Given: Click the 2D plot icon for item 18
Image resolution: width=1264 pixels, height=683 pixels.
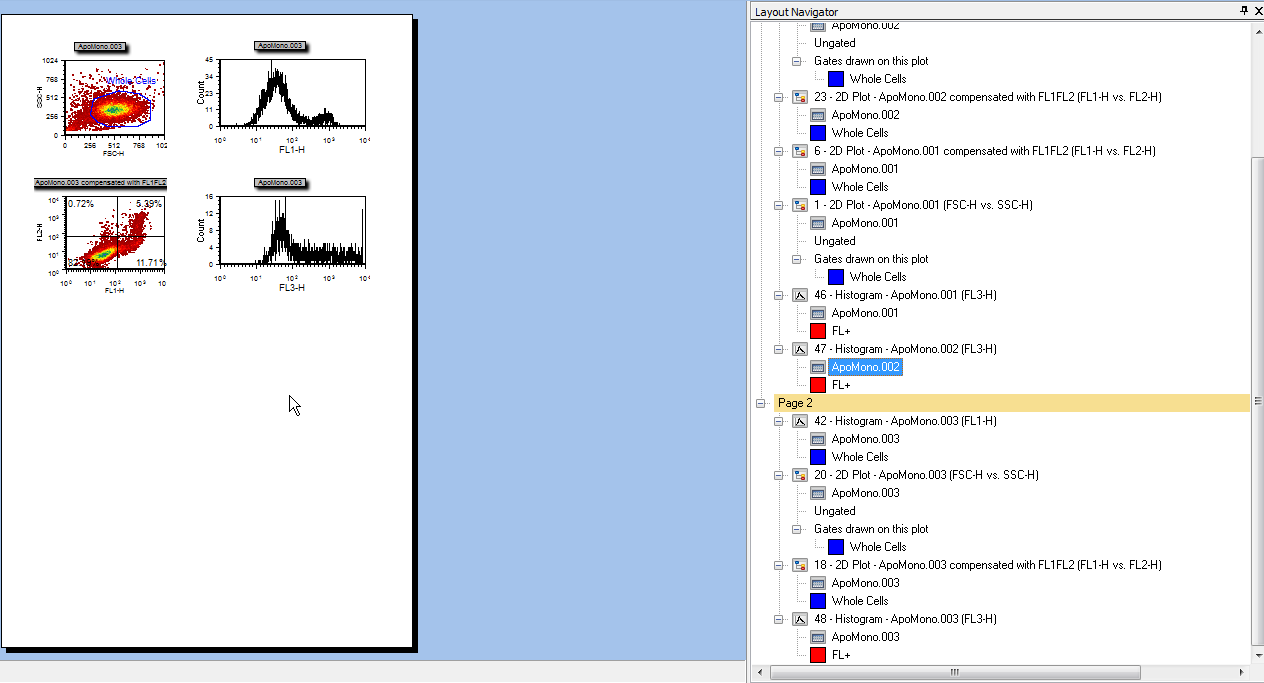Looking at the screenshot, I should [799, 565].
